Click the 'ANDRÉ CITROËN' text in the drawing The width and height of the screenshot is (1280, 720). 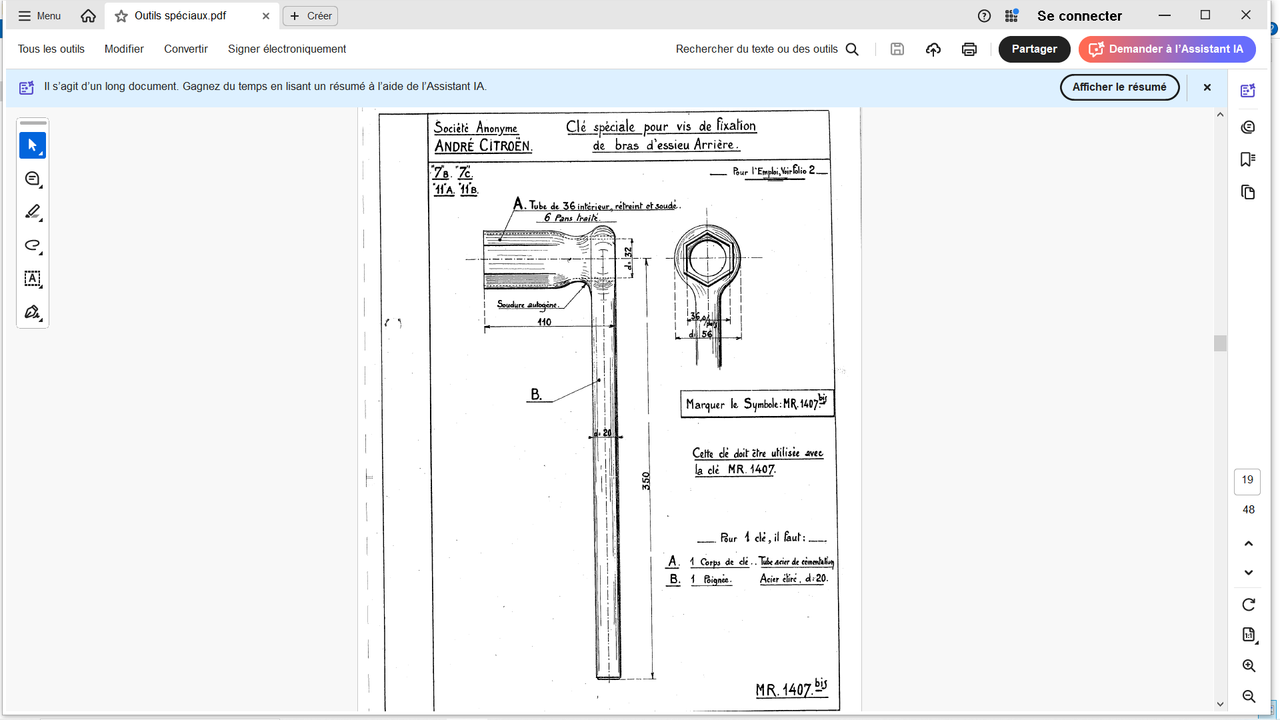(x=483, y=146)
